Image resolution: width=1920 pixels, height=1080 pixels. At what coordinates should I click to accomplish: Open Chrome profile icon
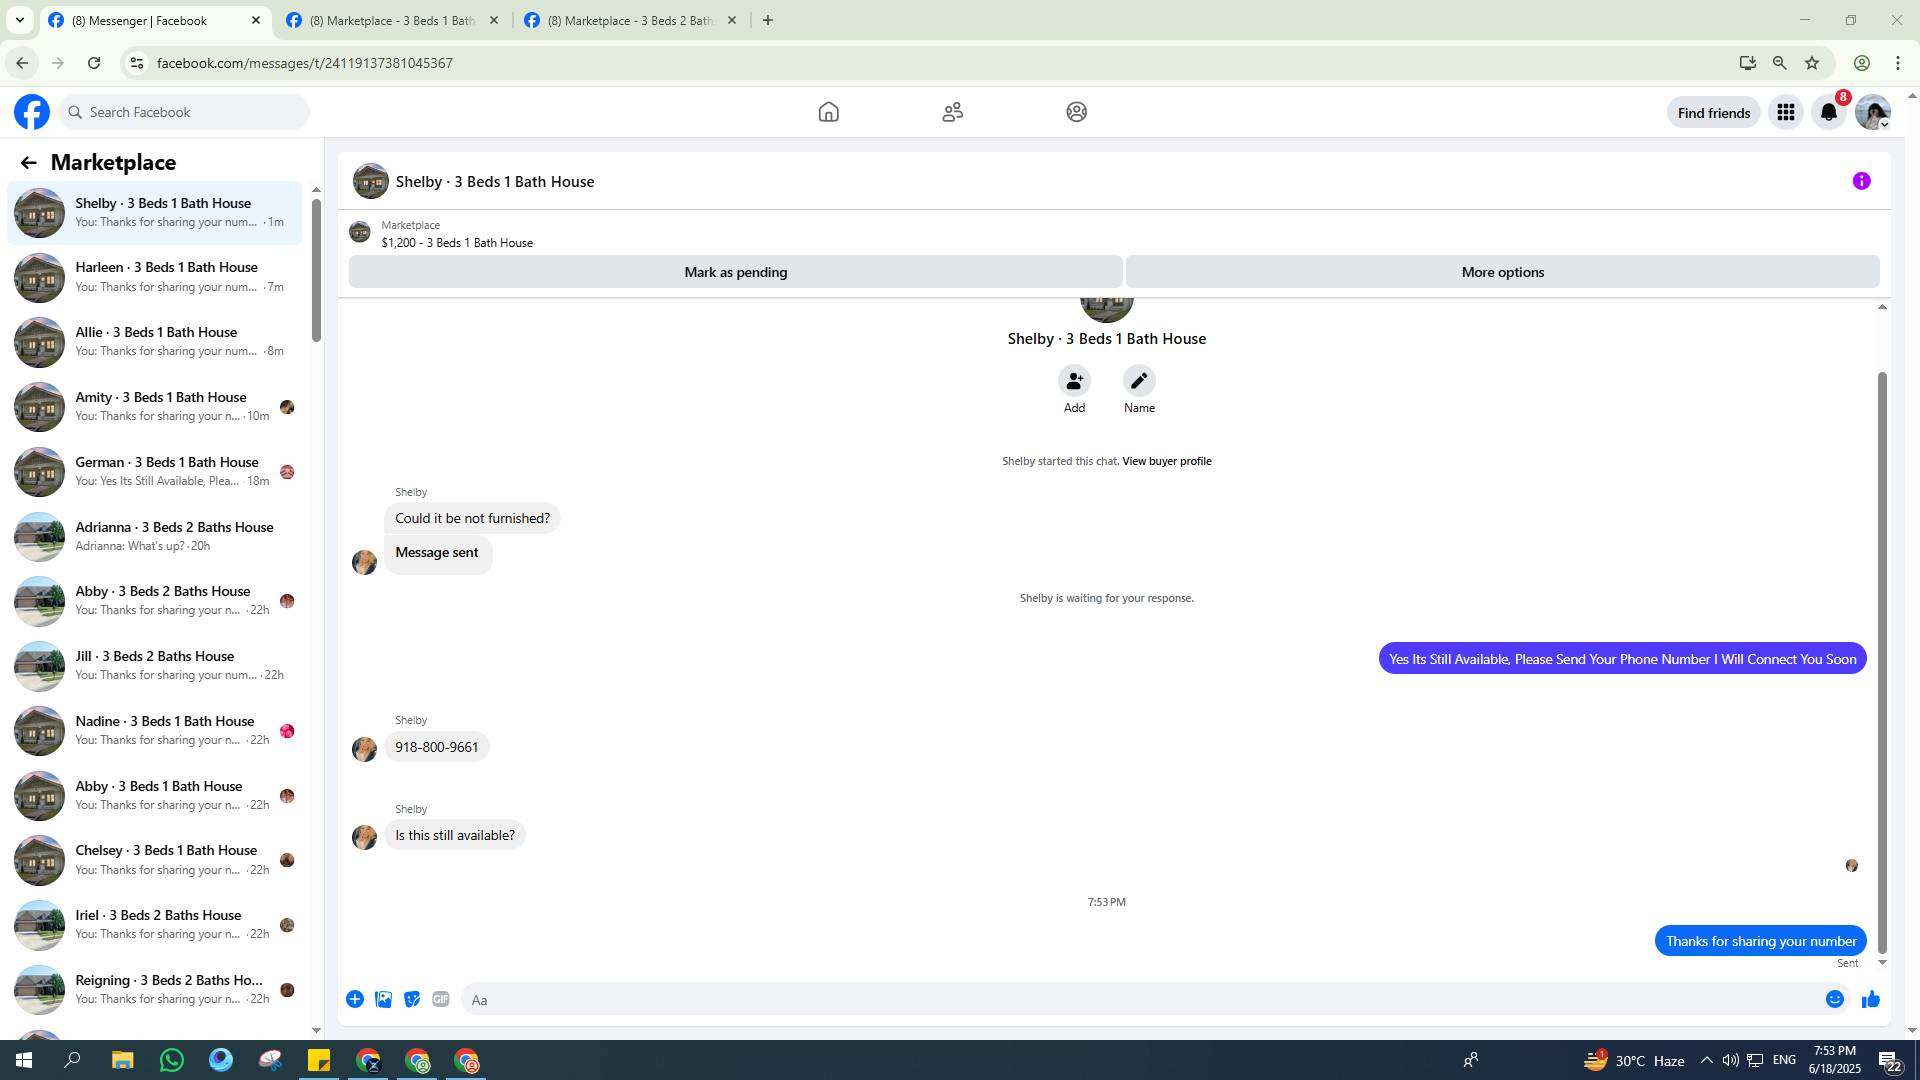1862,63
